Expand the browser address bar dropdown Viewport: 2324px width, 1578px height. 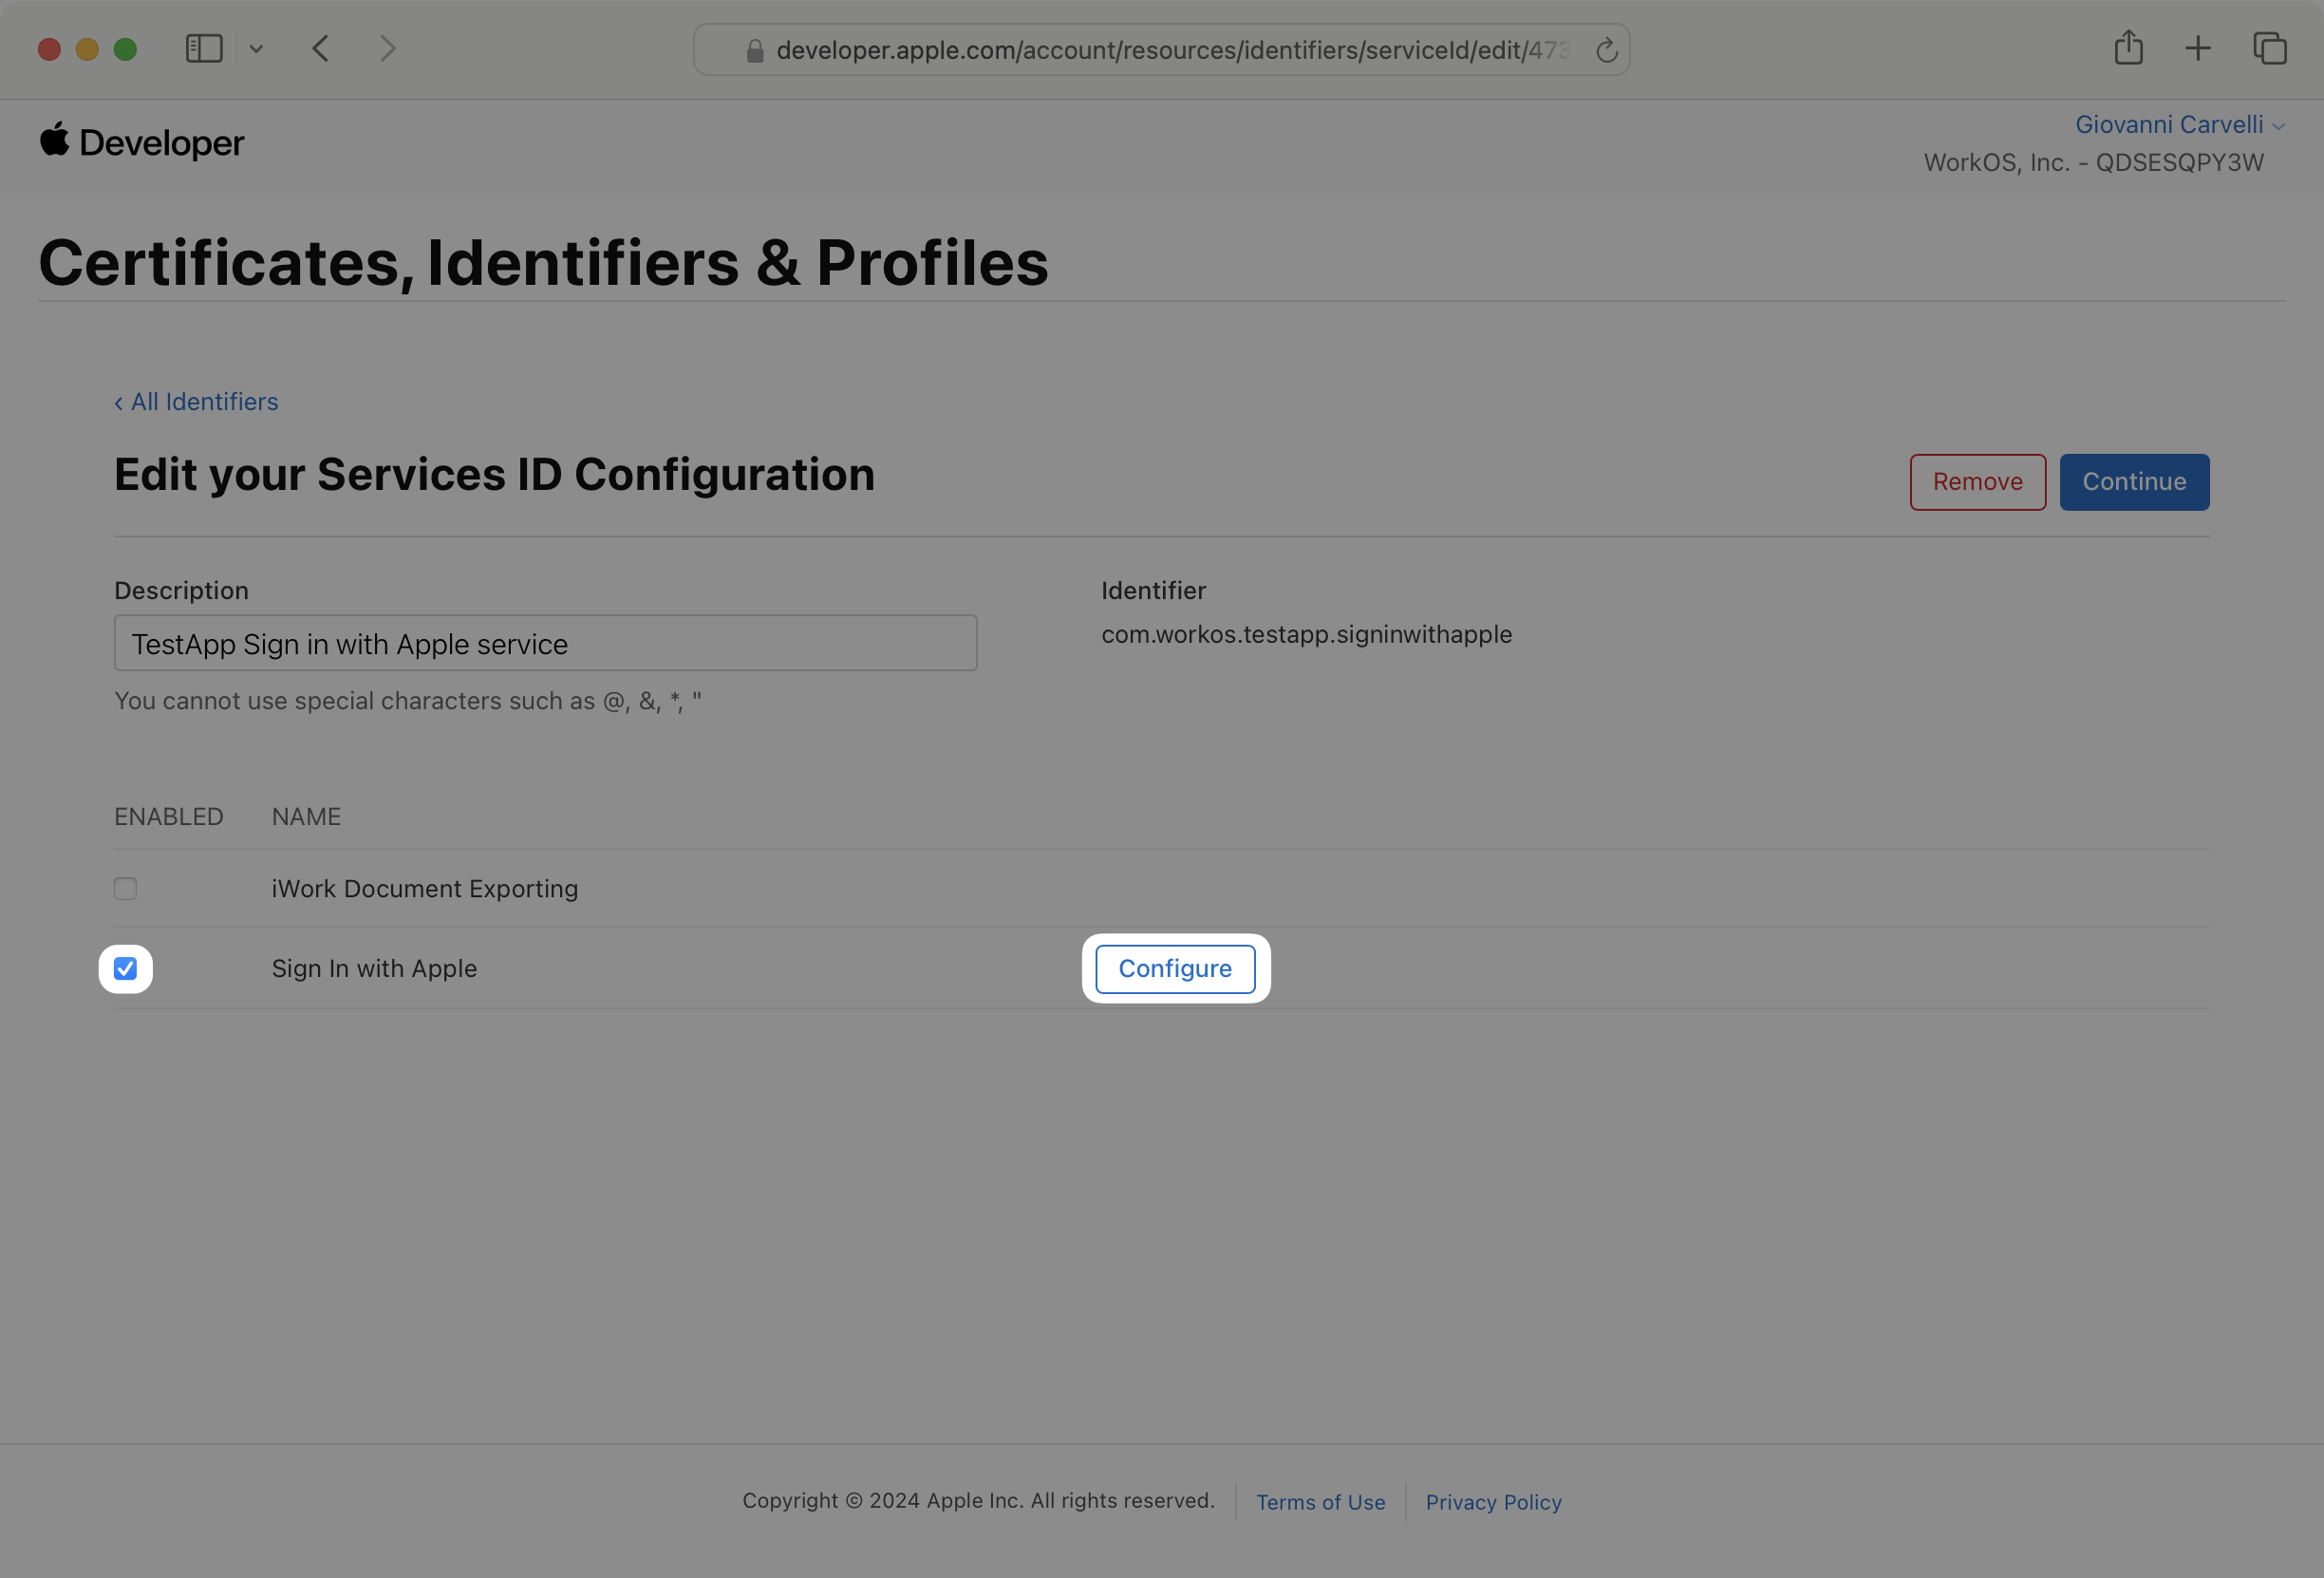(x=255, y=49)
